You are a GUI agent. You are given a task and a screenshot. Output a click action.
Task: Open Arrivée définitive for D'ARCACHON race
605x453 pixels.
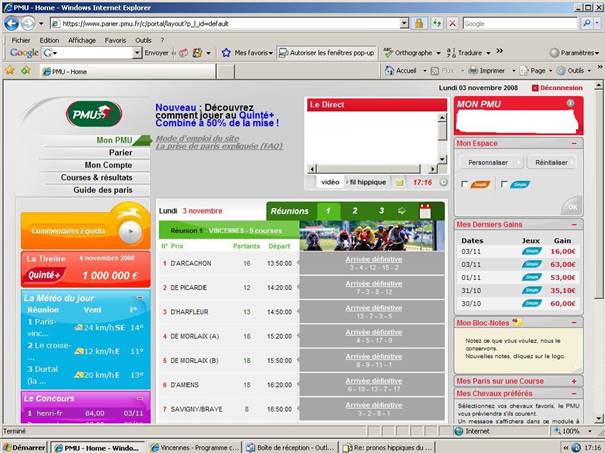373,259
